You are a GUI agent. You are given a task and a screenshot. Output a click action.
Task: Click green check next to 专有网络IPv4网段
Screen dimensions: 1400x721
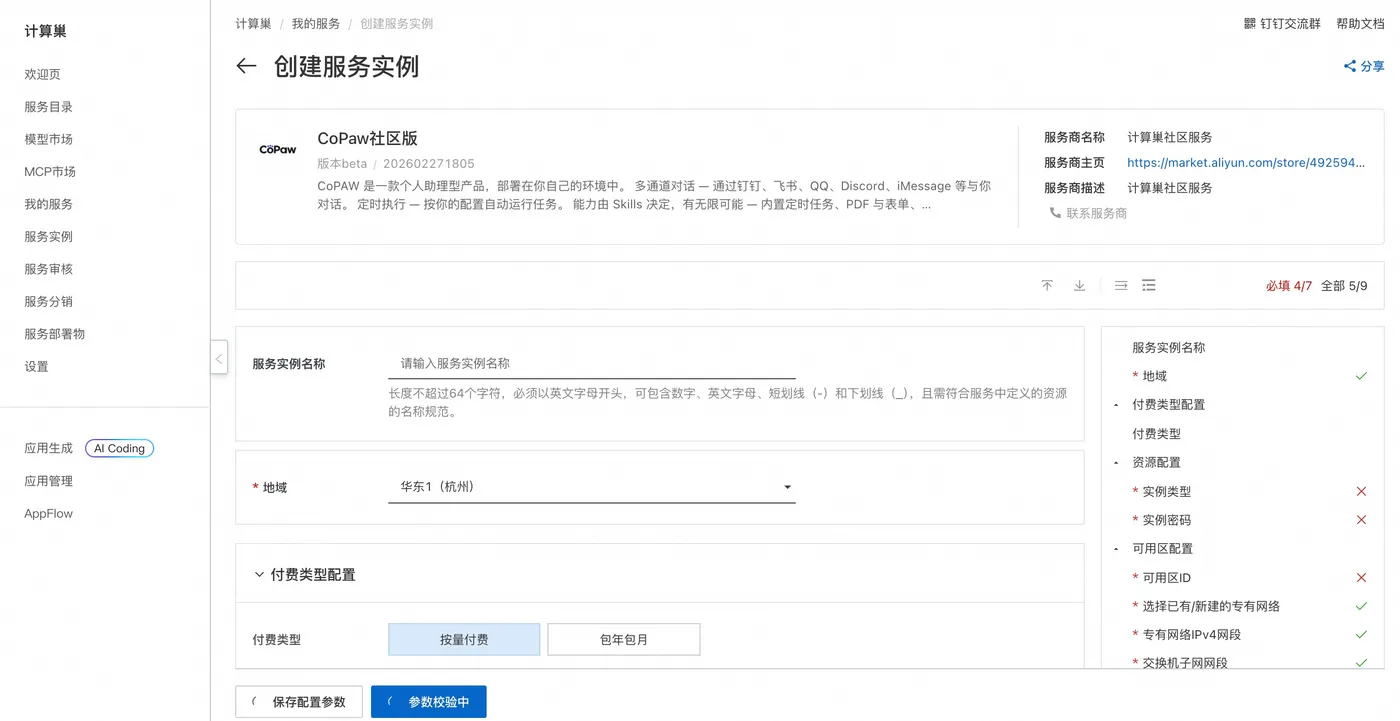(x=1361, y=635)
